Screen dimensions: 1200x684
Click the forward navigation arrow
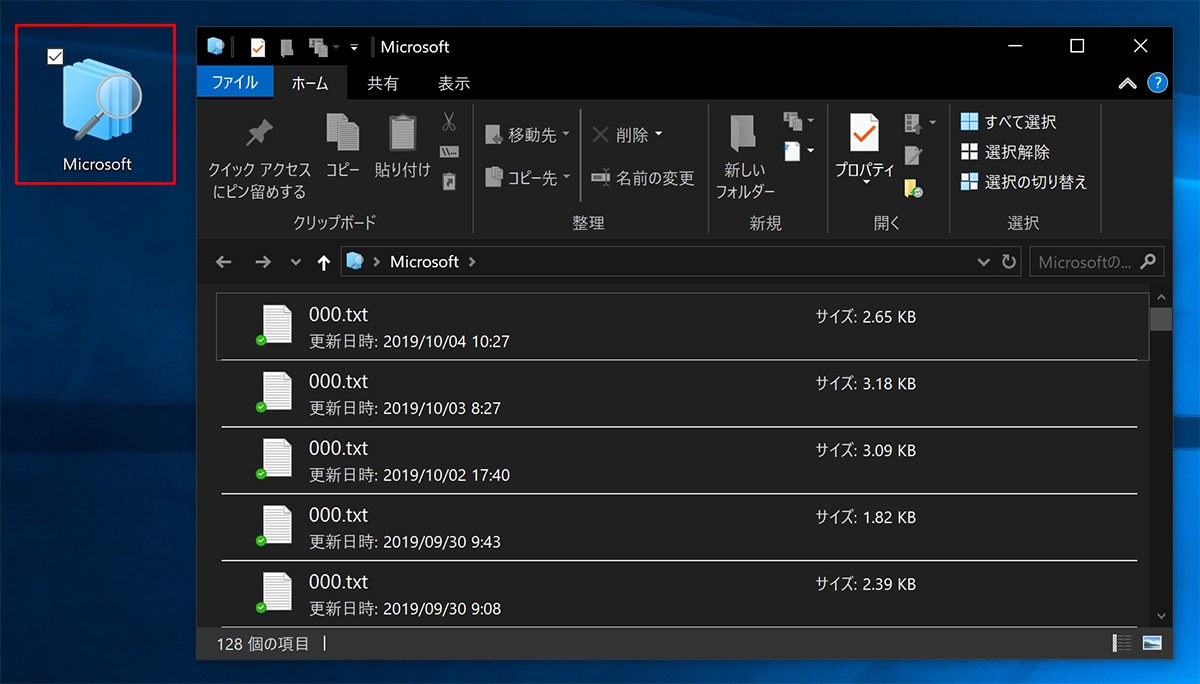click(x=262, y=262)
